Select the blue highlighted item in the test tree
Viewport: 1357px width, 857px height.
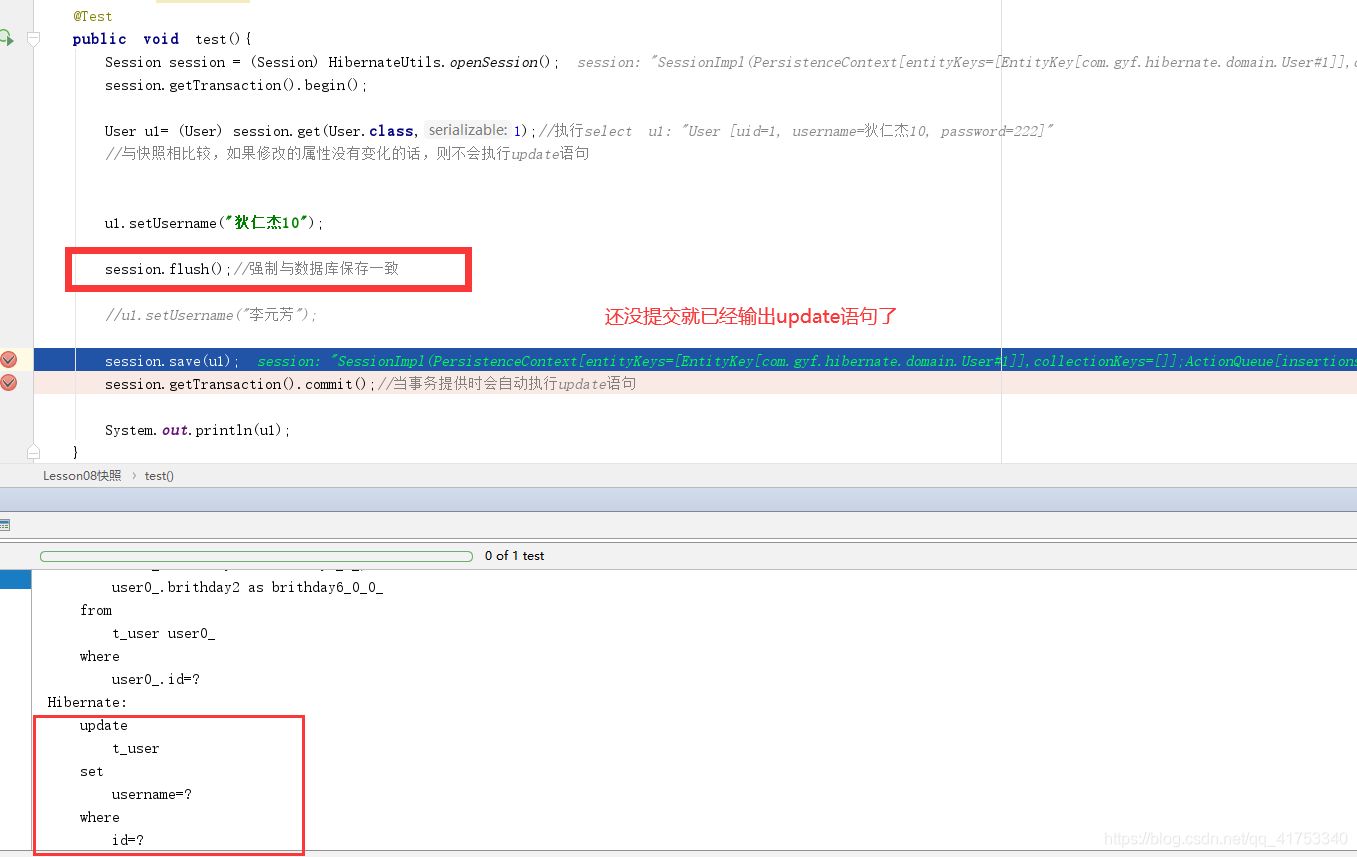click(15, 579)
